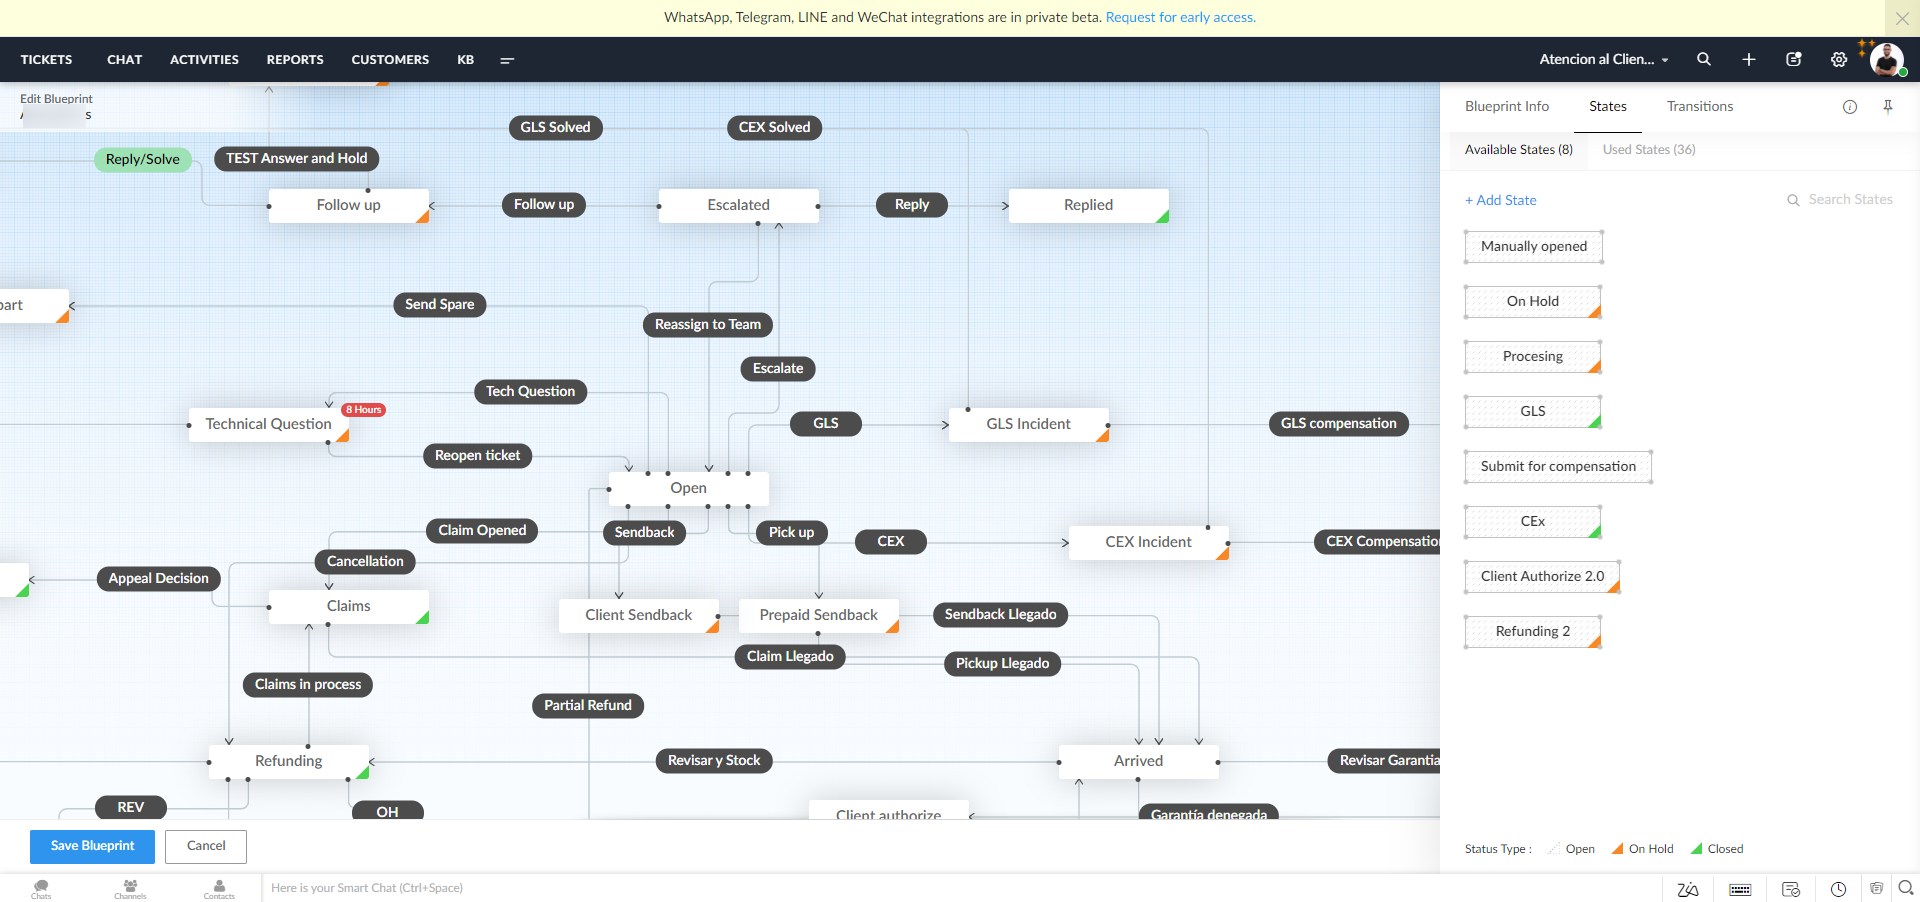Click the Search States magnifier icon
The image size is (1920, 902).
tap(1794, 200)
